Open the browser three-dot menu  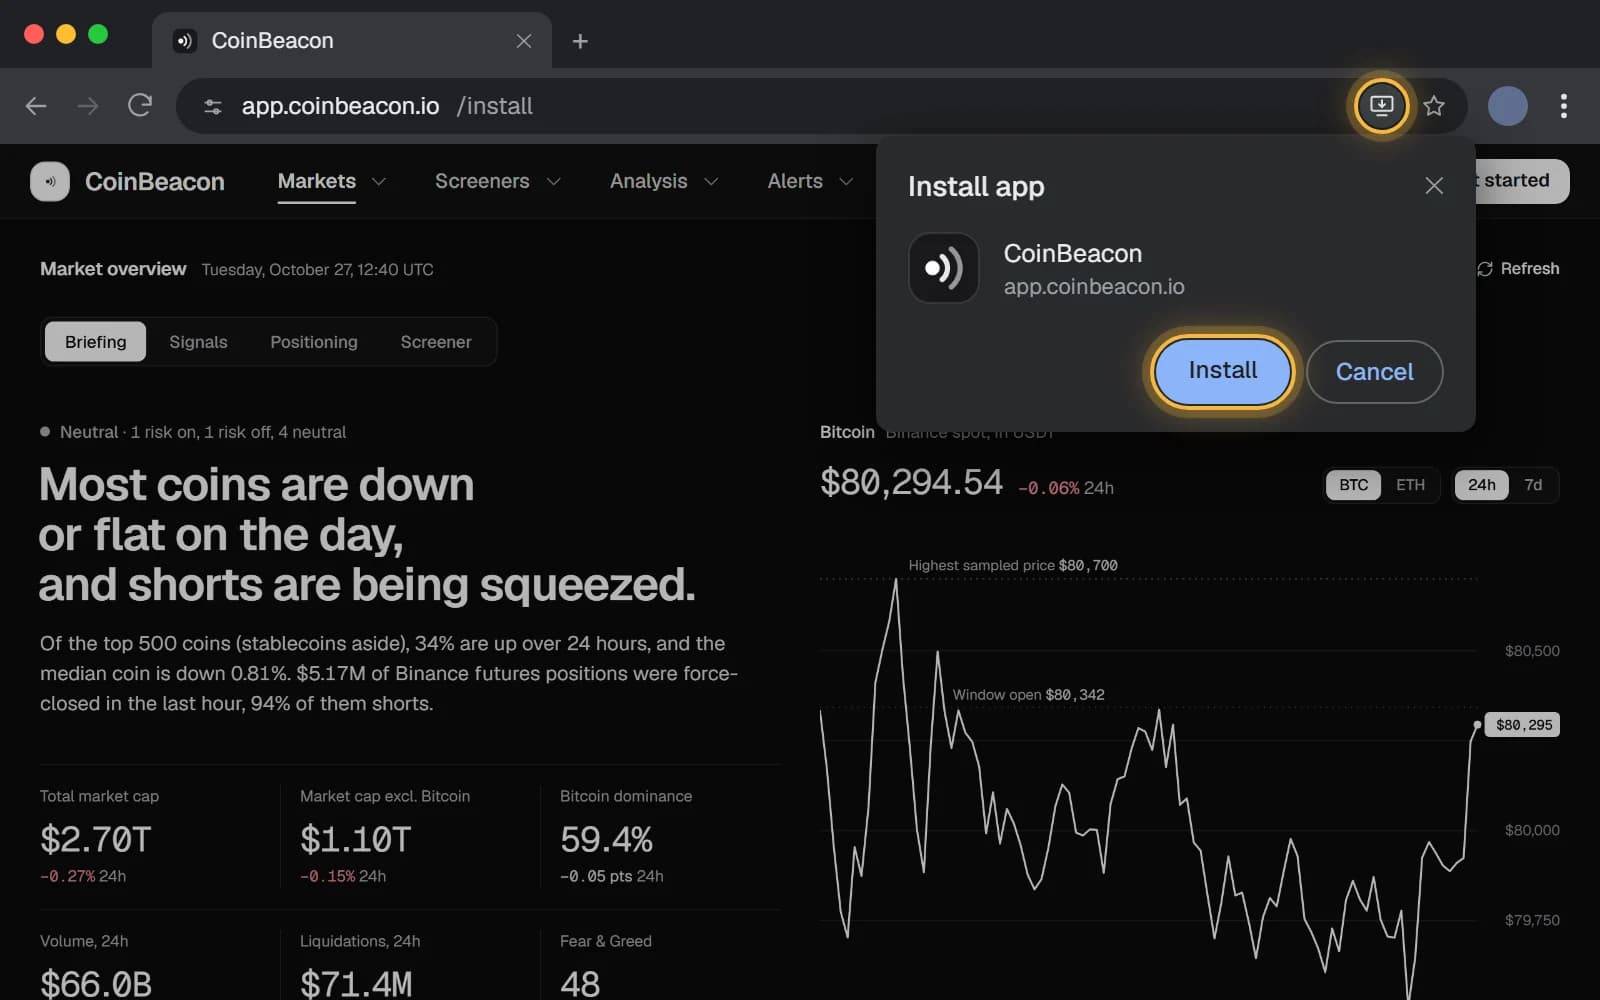(x=1563, y=105)
